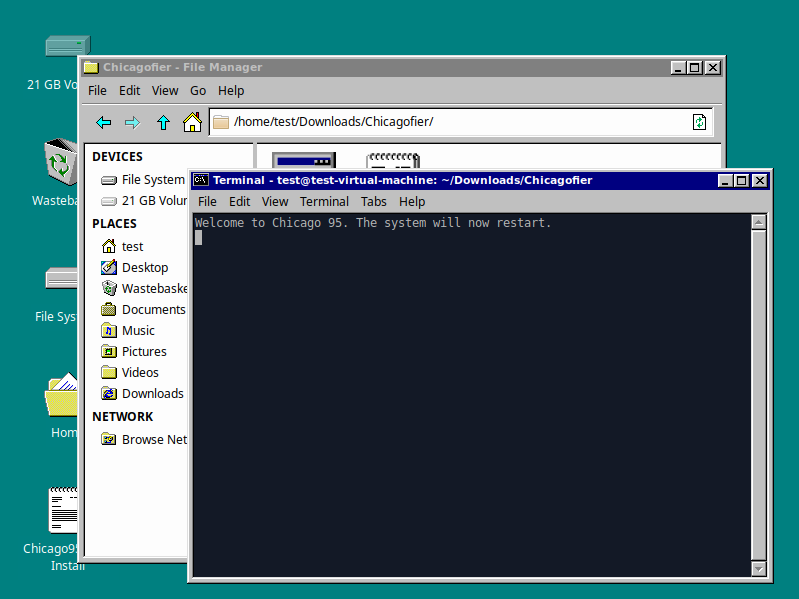Select Desktop label in Places
Screen dimensions: 799x599
tap(145, 267)
